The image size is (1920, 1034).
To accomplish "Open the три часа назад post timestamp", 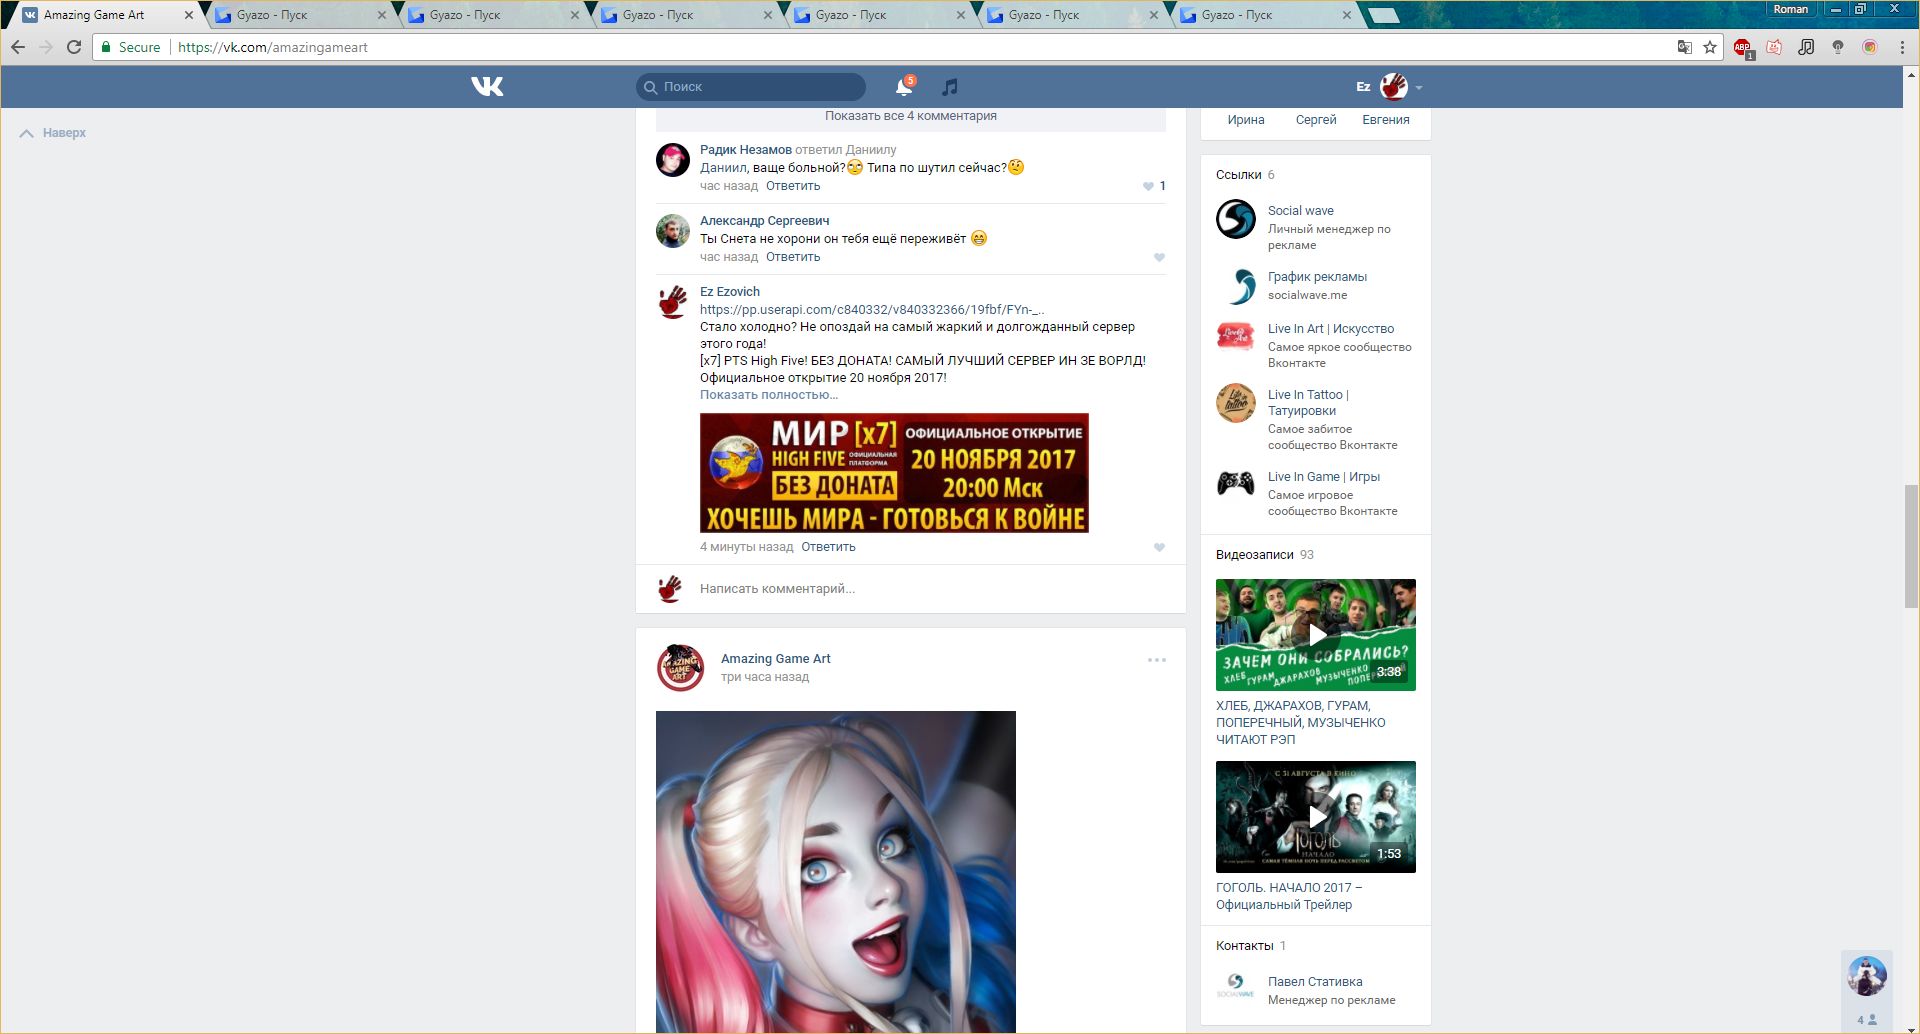I will coord(765,677).
